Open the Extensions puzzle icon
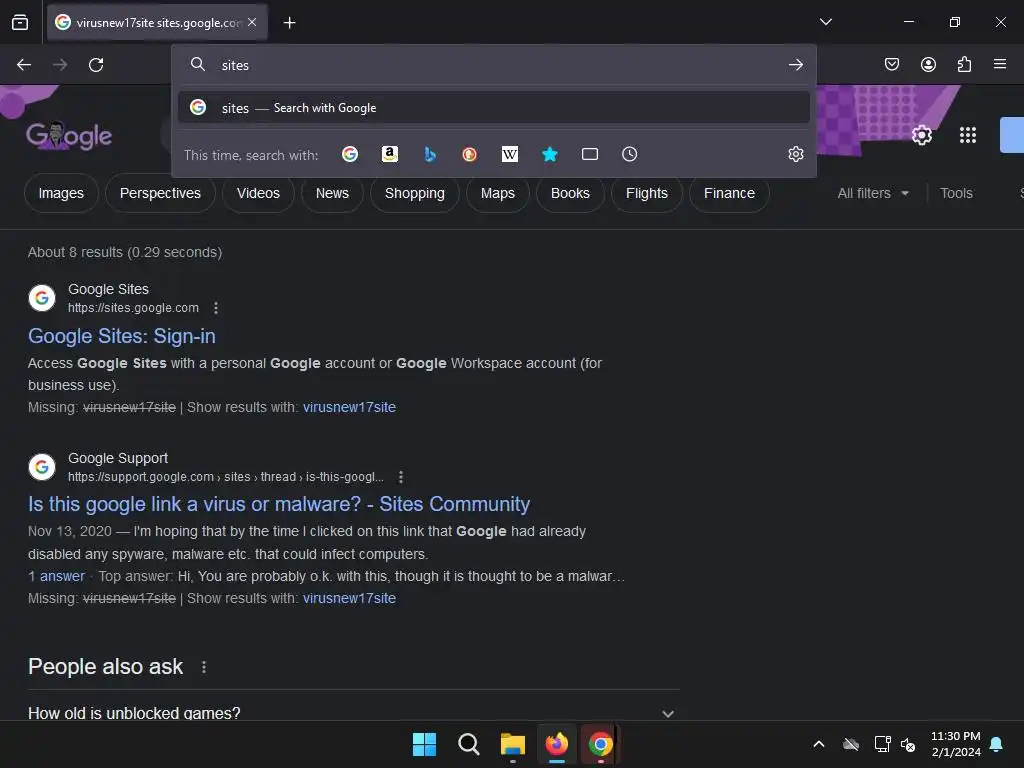The width and height of the screenshot is (1024, 768). [x=964, y=64]
